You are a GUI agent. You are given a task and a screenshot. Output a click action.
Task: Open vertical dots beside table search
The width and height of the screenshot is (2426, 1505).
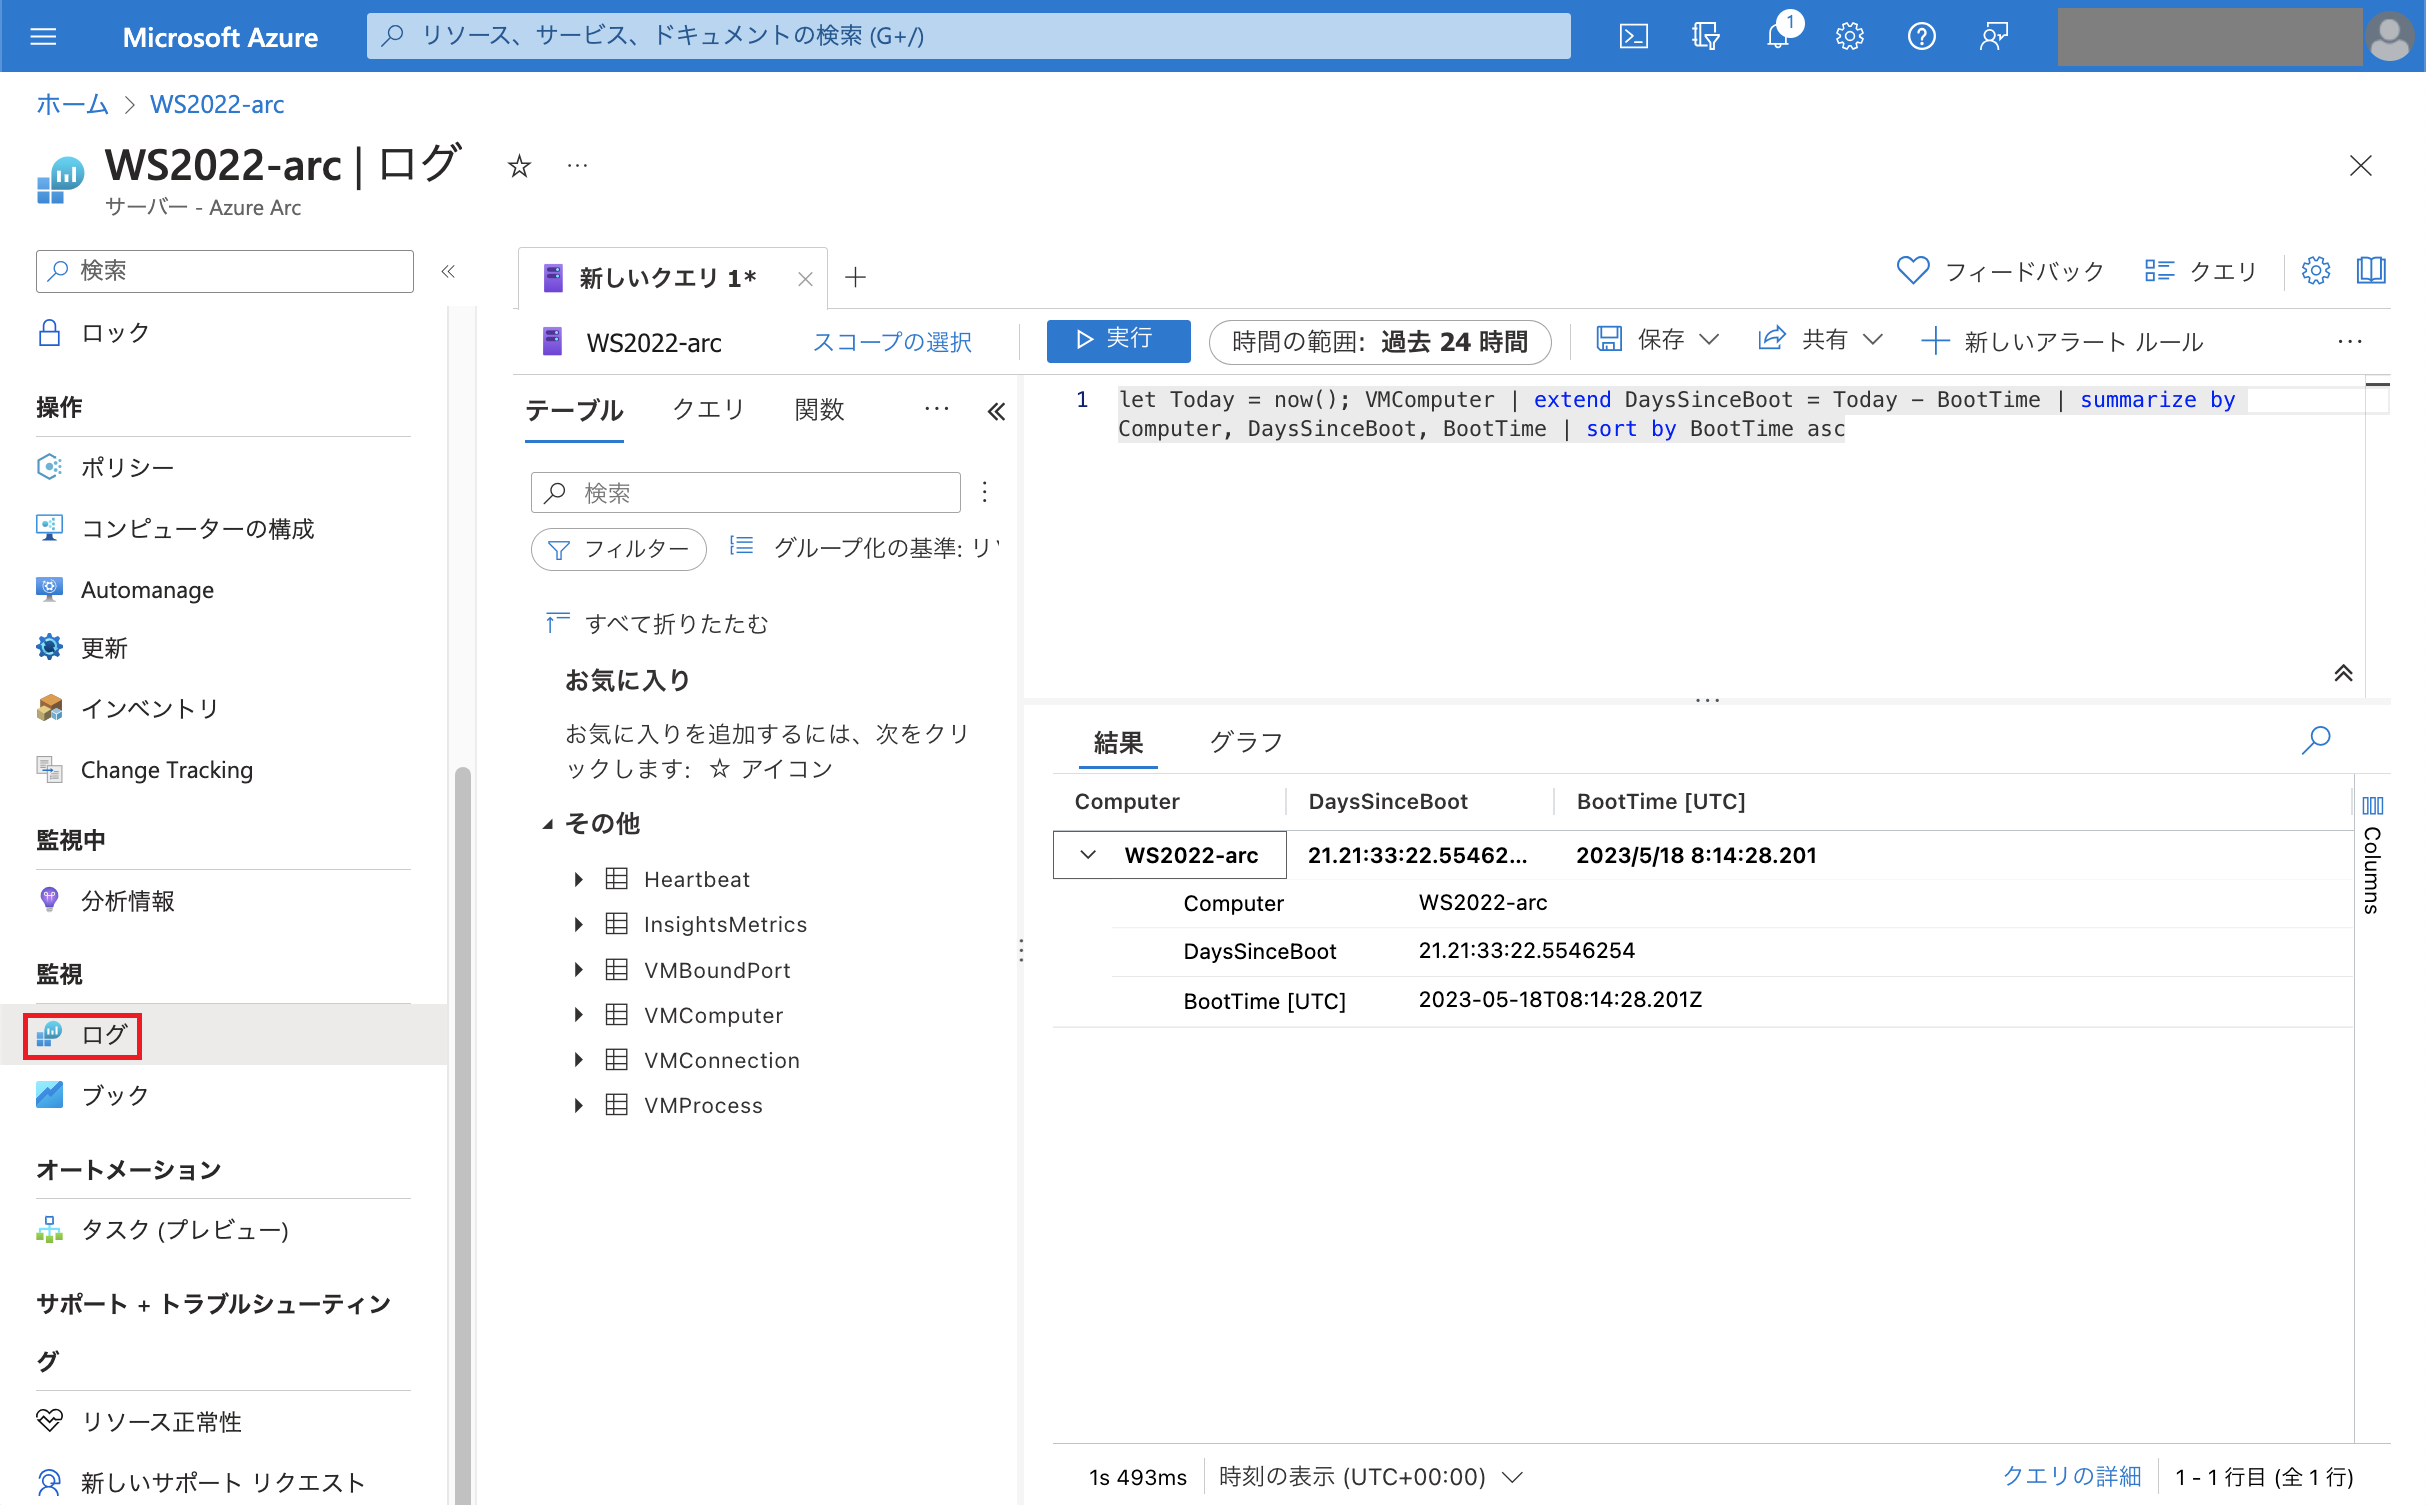point(985,492)
